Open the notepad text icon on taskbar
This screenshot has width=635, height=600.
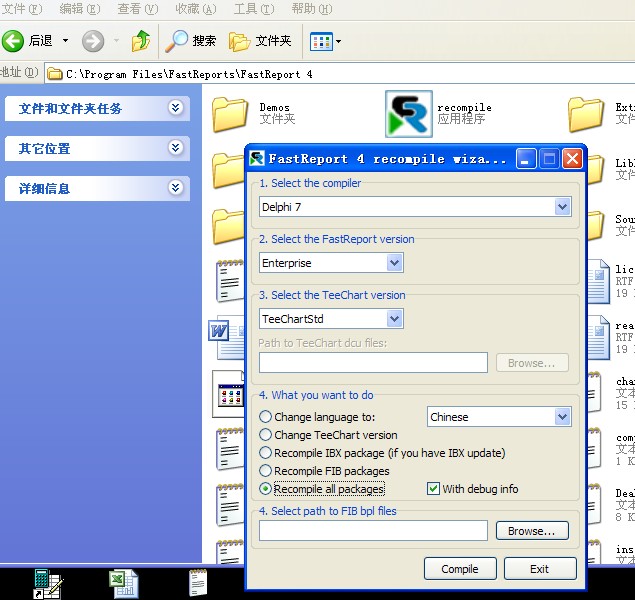click(198, 583)
